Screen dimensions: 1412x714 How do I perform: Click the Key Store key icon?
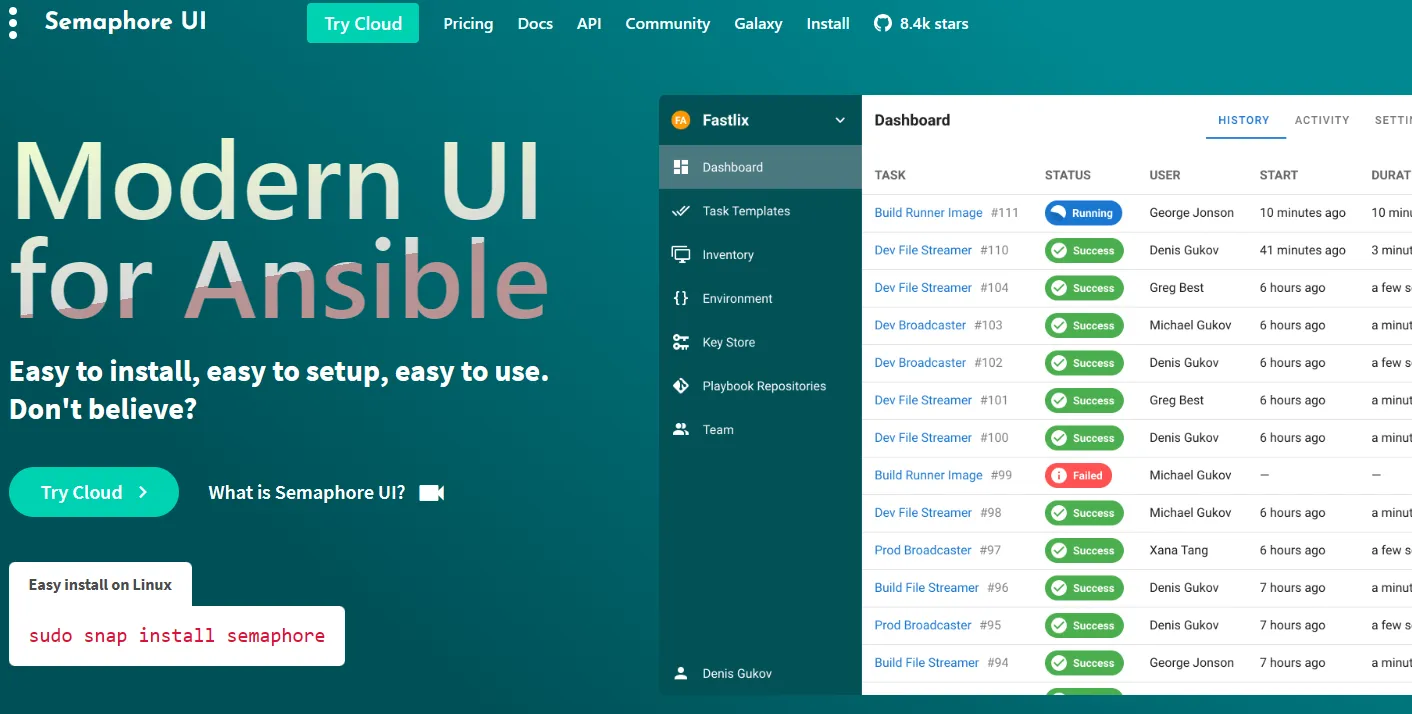[x=681, y=342]
